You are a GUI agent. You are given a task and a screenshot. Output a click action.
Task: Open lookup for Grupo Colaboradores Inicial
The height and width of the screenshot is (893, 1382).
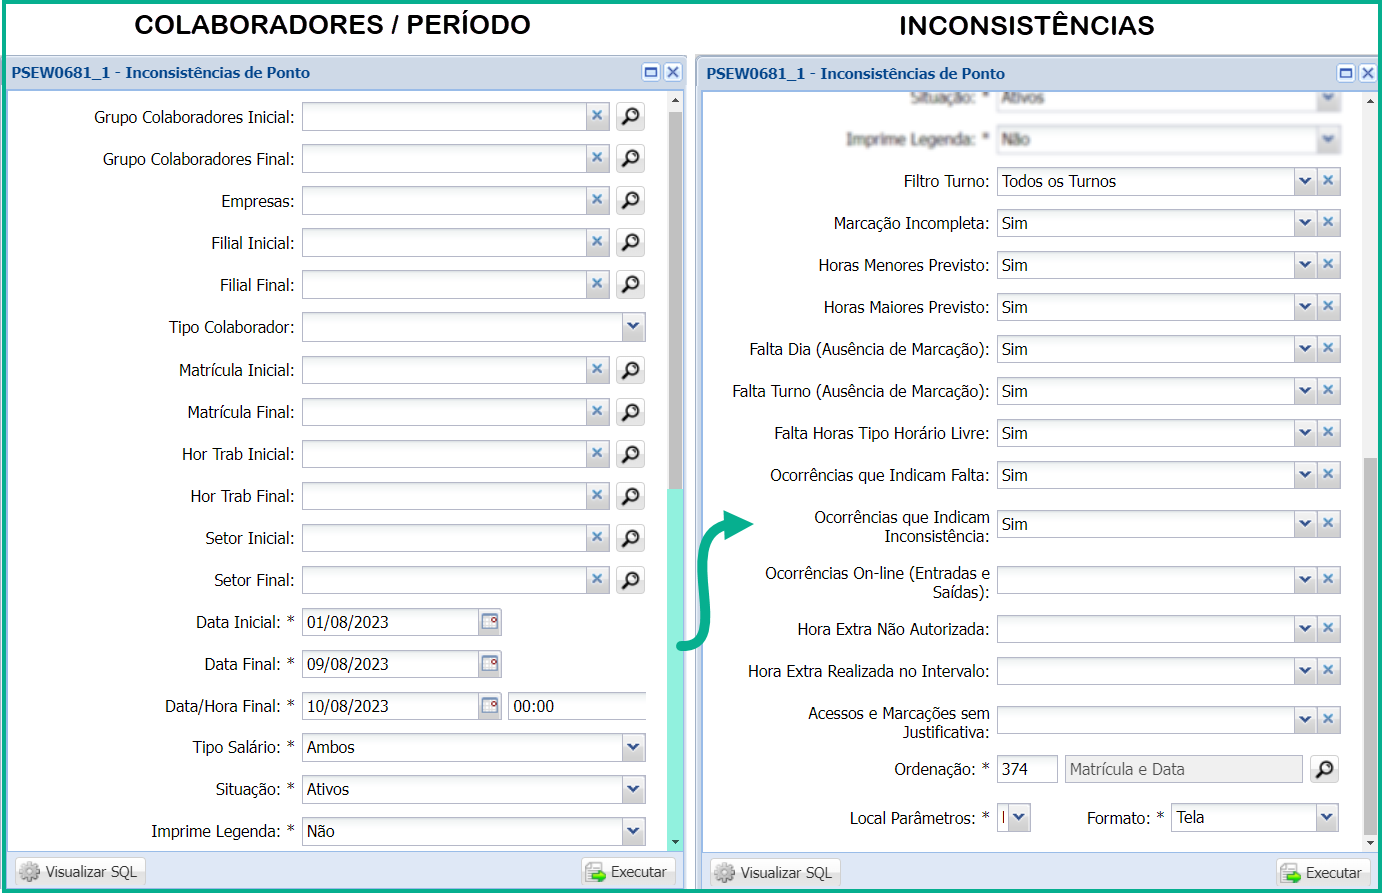(629, 116)
